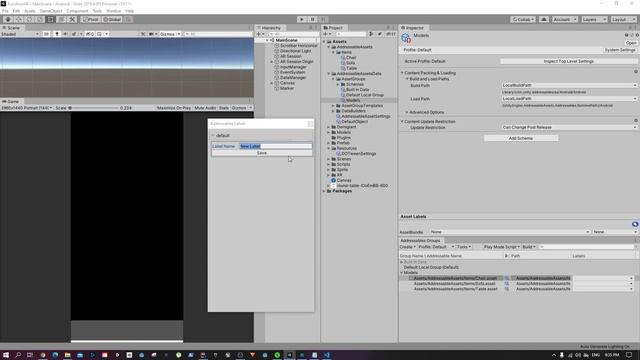640x360 pixels.
Task: Toggle Maximize On Play
Action: (x=174, y=108)
